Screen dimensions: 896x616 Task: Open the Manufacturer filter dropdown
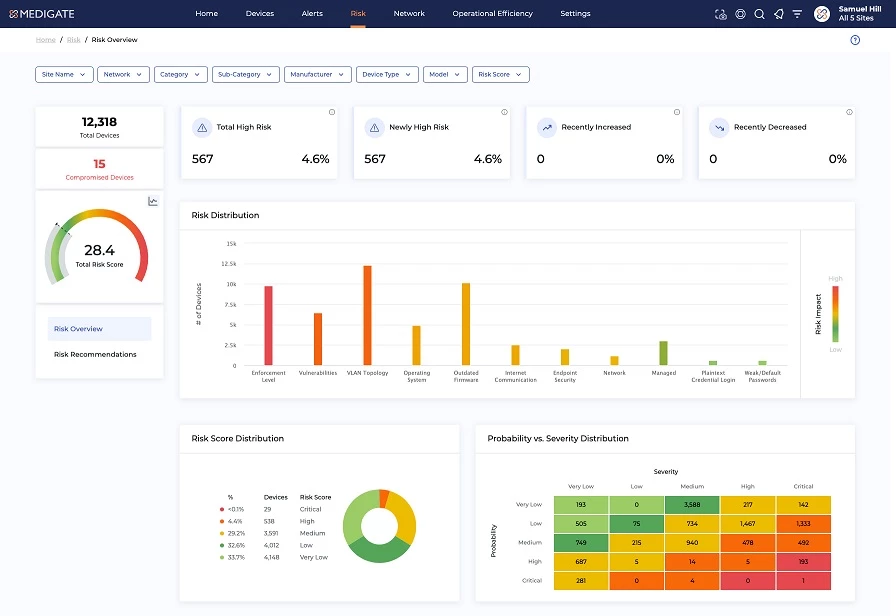point(318,74)
